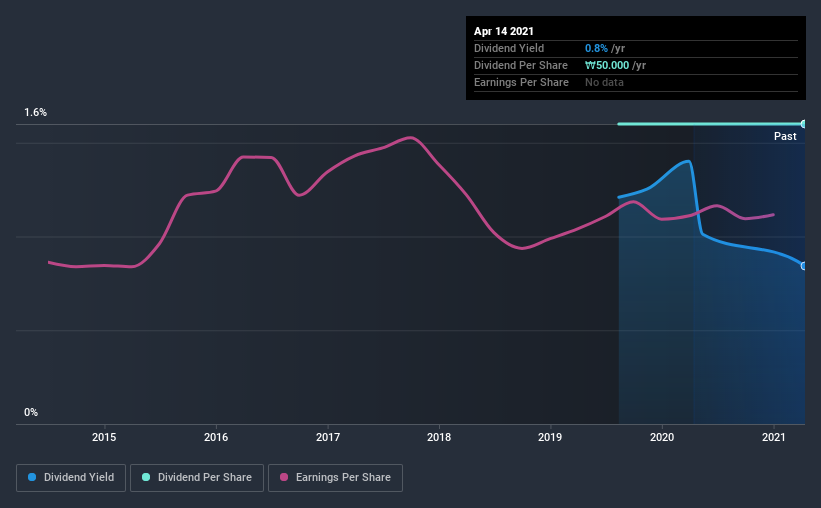Click the 0.8% Dividend Yield tooltip value
The width and height of the screenshot is (821, 508).
click(x=596, y=48)
